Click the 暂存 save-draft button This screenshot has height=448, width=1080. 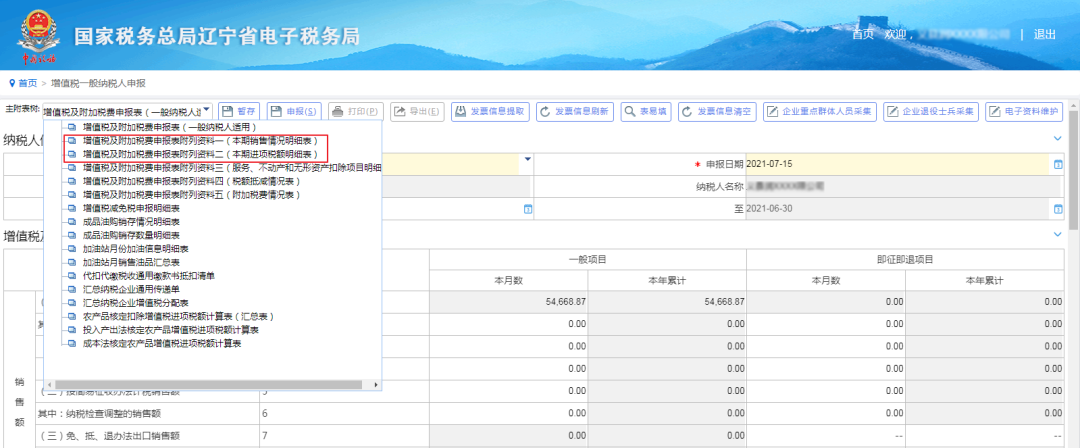239,112
